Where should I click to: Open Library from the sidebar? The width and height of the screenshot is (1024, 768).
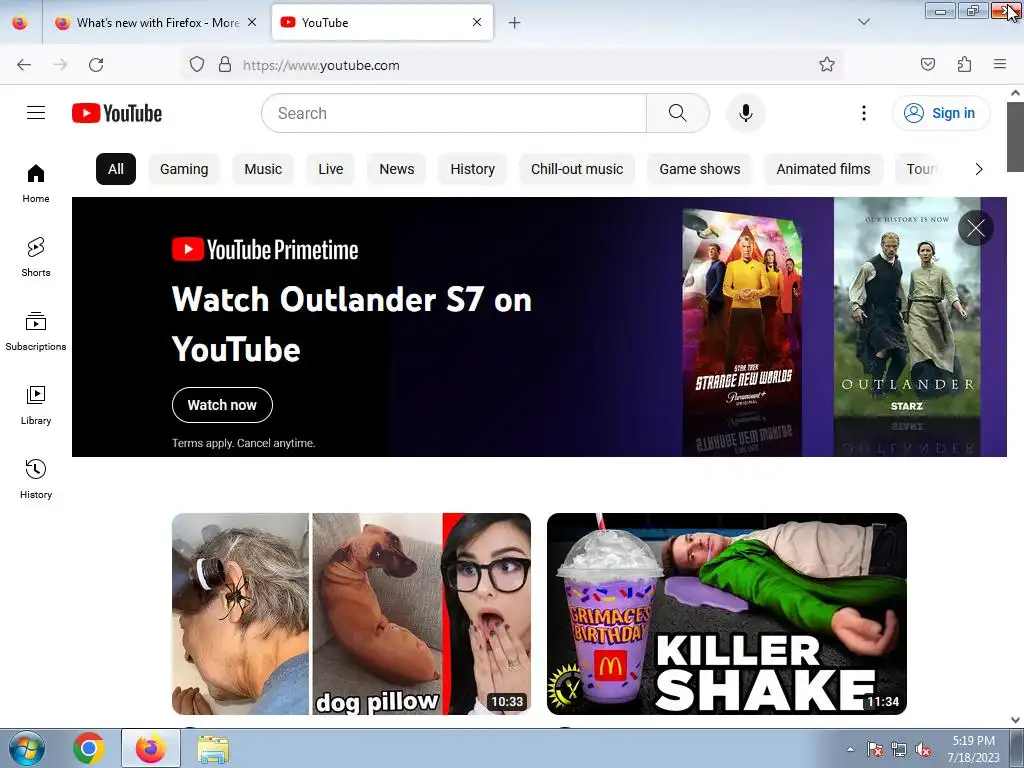click(x=36, y=406)
